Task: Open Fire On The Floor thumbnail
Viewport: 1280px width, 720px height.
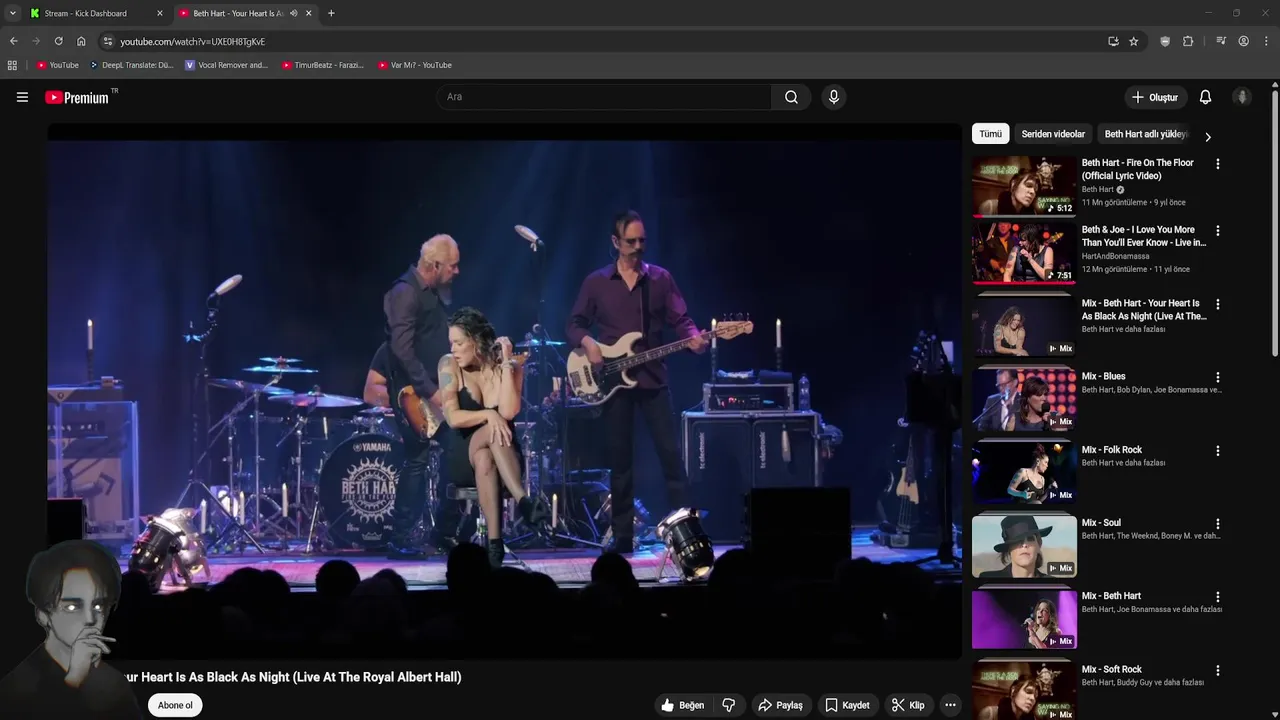Action: point(1024,186)
